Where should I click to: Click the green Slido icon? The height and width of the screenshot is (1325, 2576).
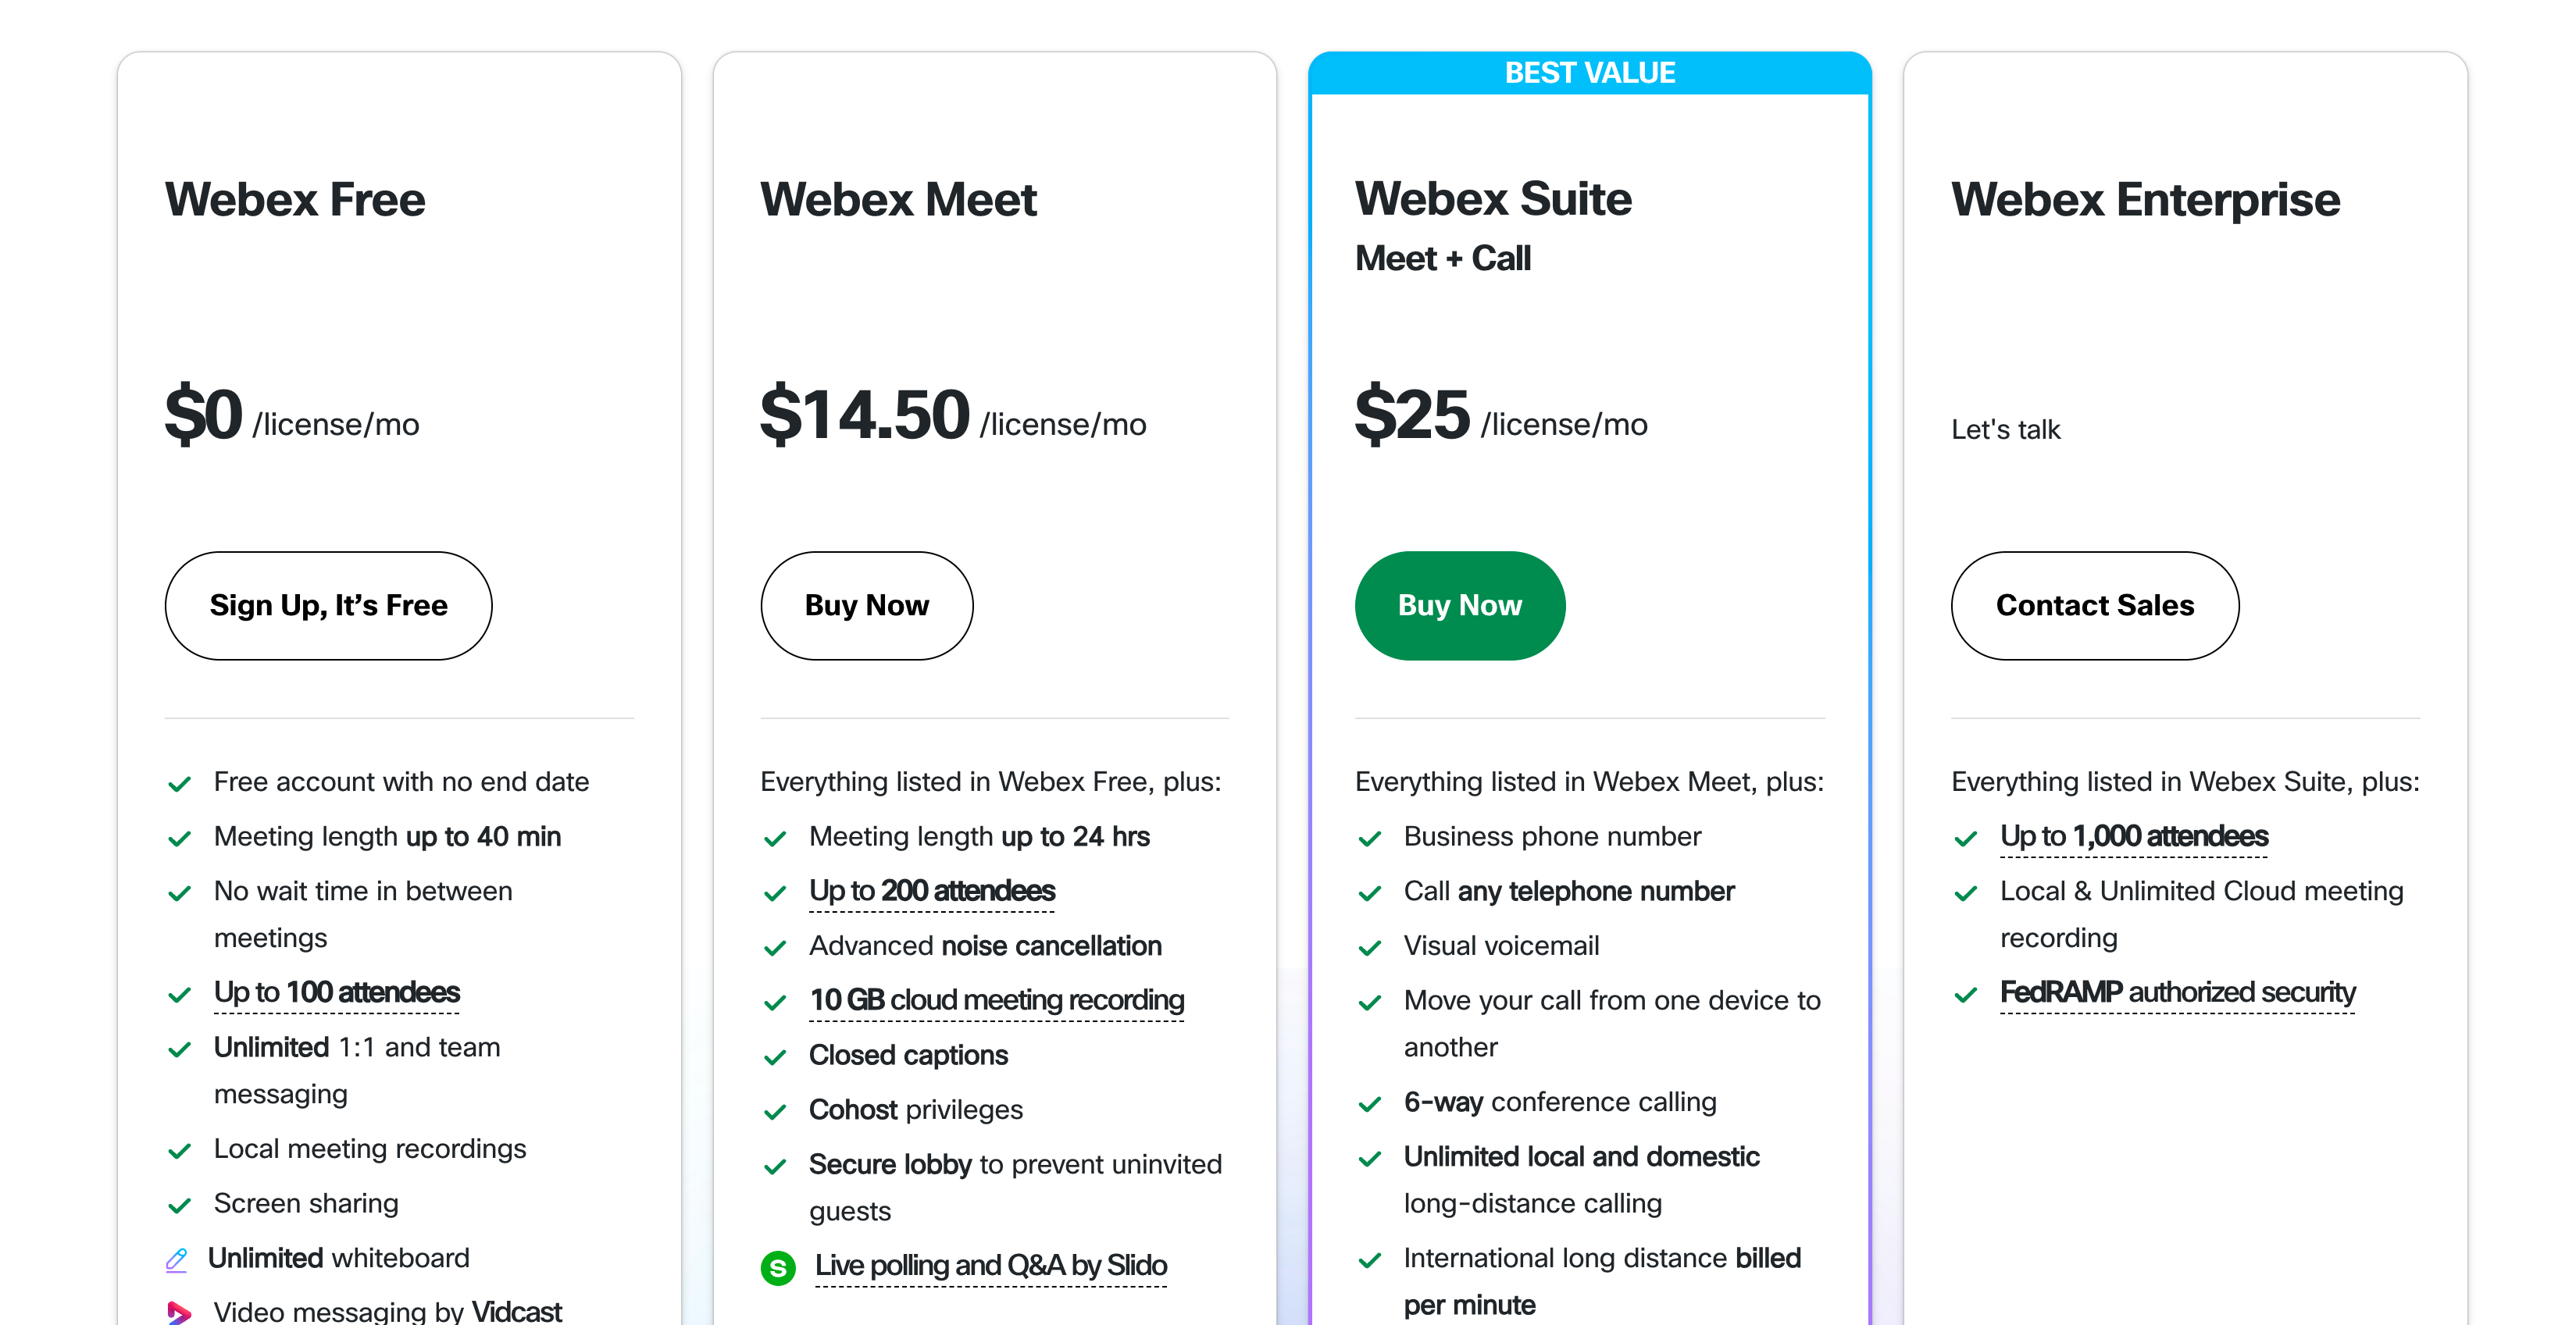coord(778,1267)
